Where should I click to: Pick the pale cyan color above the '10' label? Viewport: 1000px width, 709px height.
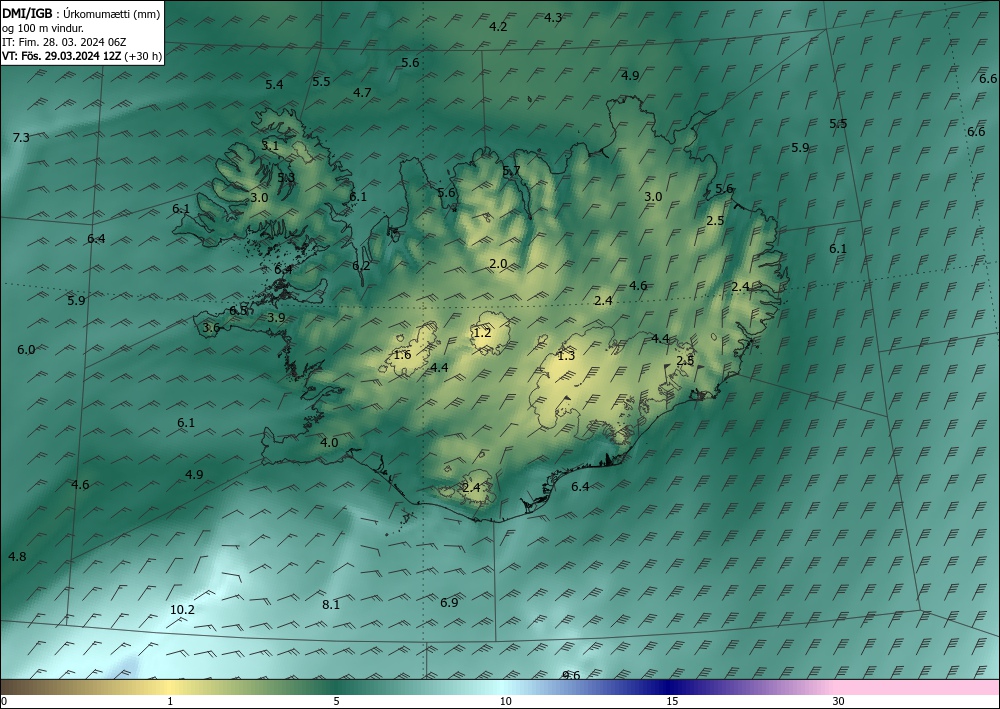point(505,687)
